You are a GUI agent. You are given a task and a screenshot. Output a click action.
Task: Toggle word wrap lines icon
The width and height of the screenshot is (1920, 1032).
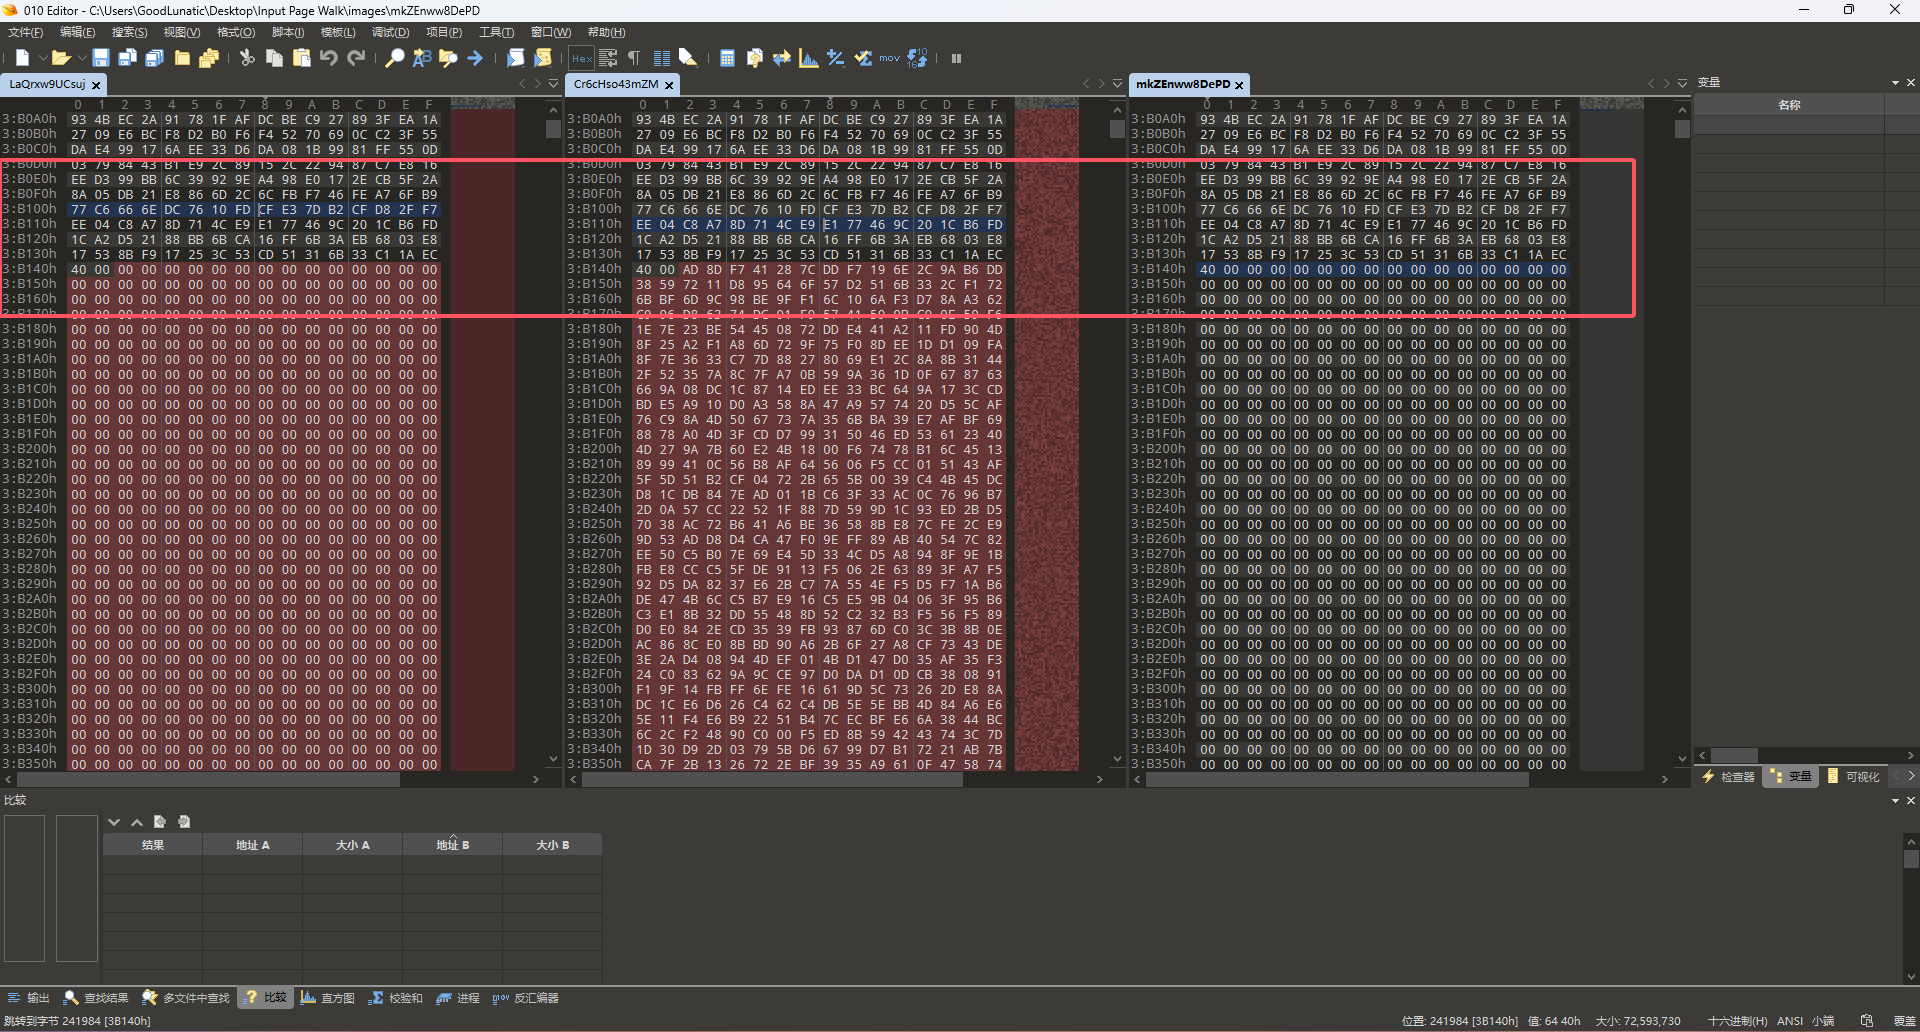[x=608, y=58]
